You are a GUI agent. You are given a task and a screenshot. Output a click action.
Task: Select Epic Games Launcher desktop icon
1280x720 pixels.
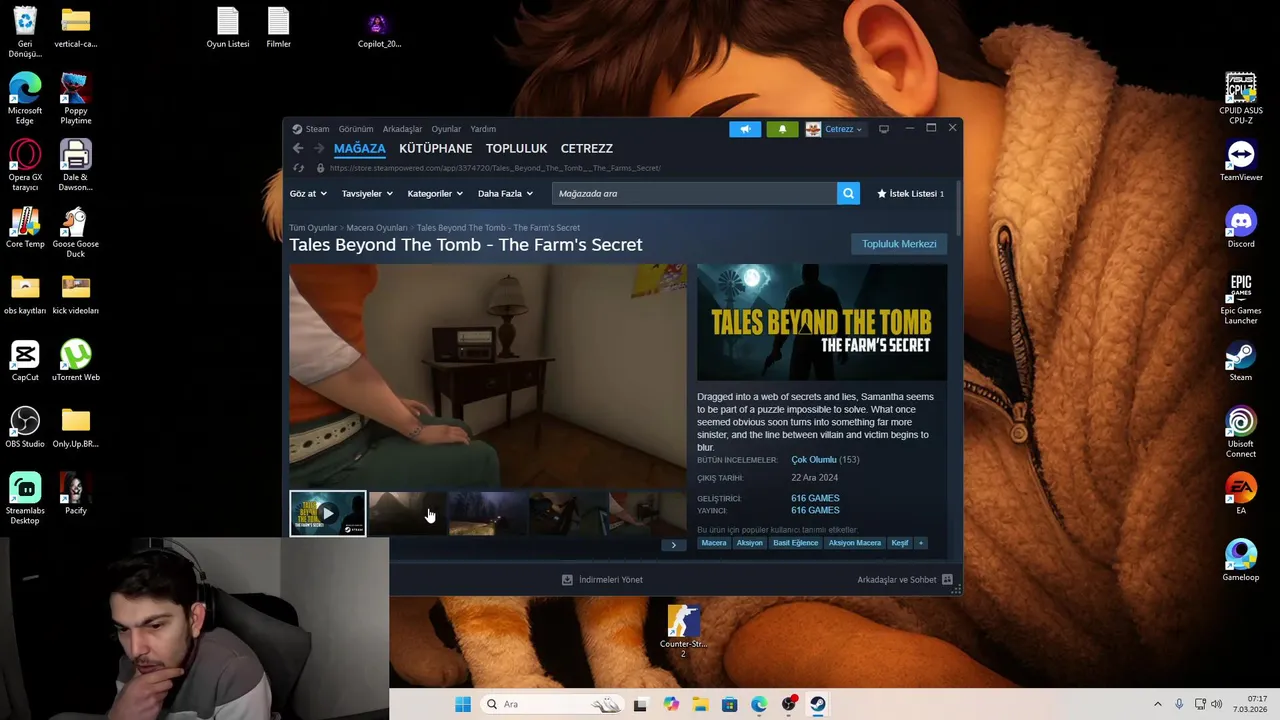(1241, 298)
